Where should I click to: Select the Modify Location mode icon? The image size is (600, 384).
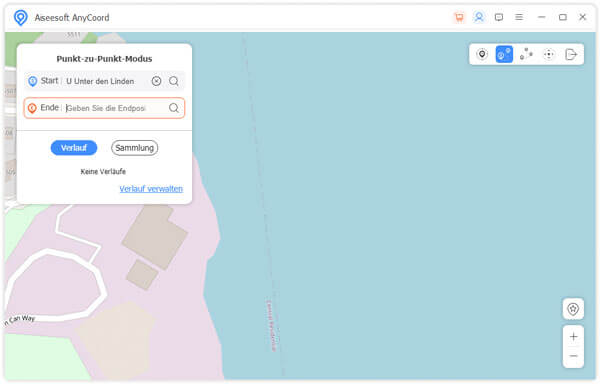click(x=482, y=54)
